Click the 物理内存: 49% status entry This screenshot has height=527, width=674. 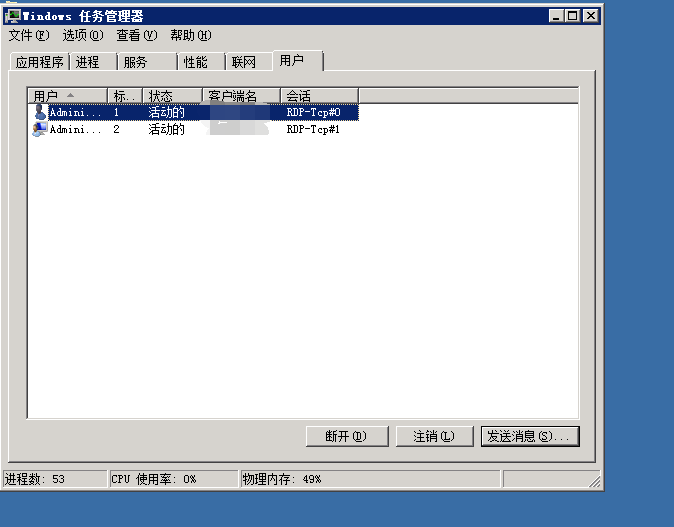[x=371, y=479]
